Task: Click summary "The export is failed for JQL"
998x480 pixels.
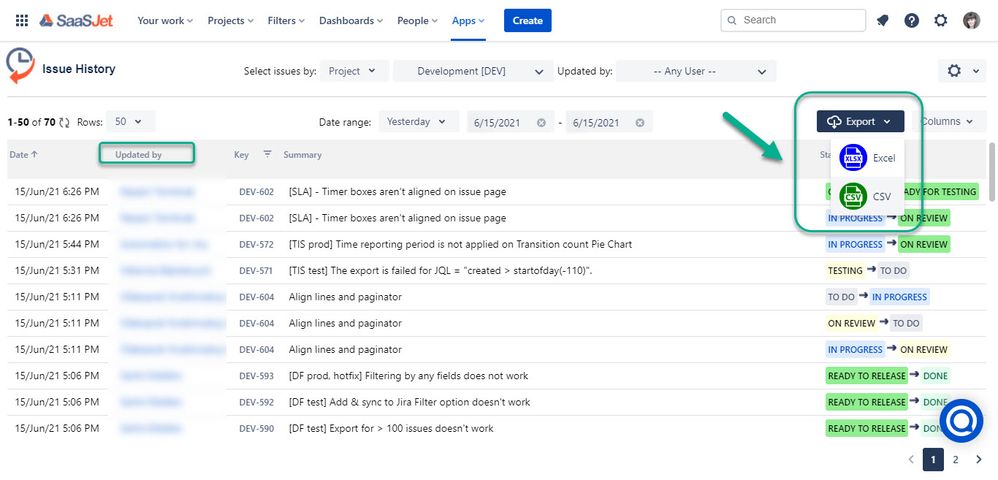Action: pyautogui.click(x=441, y=271)
